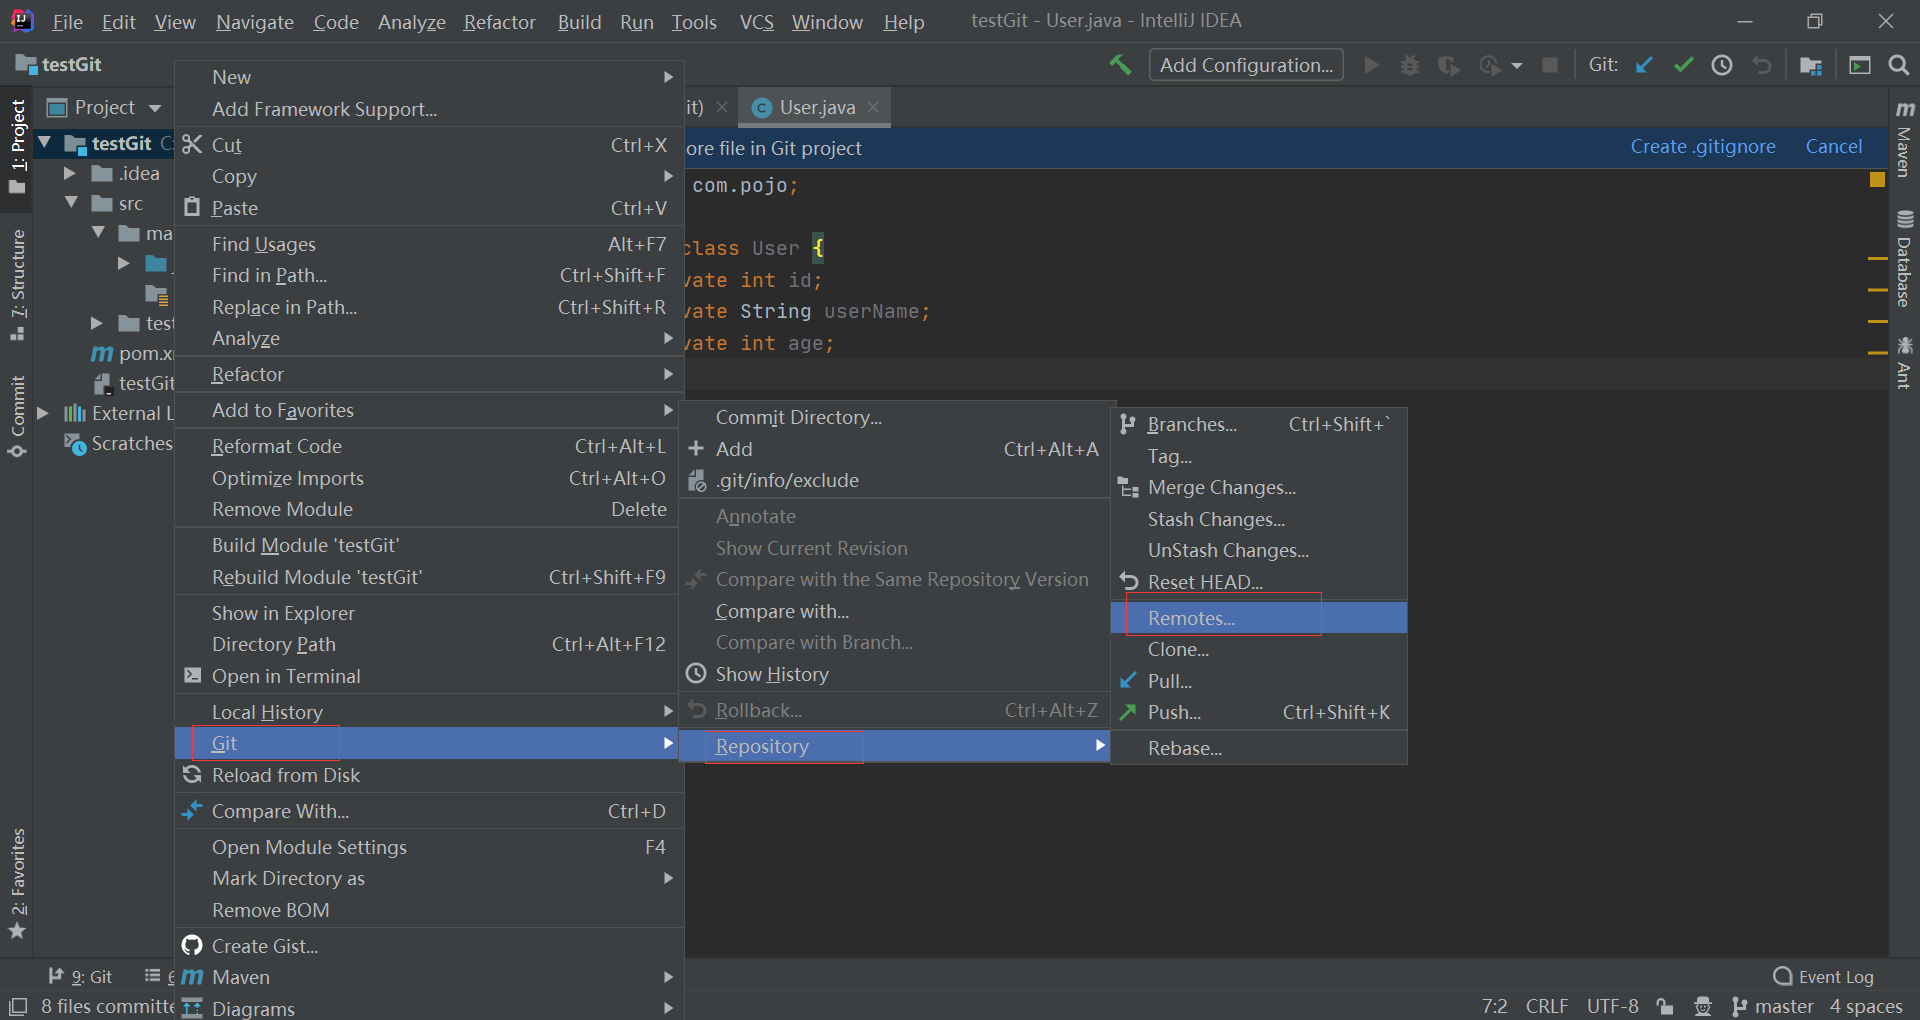1920x1020 pixels.
Task: Click Create Gist... menu item
Action: tap(429, 946)
